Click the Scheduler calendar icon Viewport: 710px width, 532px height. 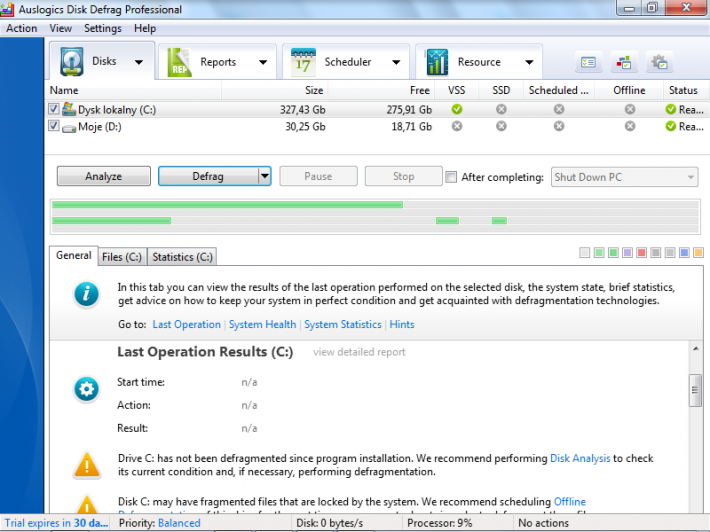click(x=303, y=62)
